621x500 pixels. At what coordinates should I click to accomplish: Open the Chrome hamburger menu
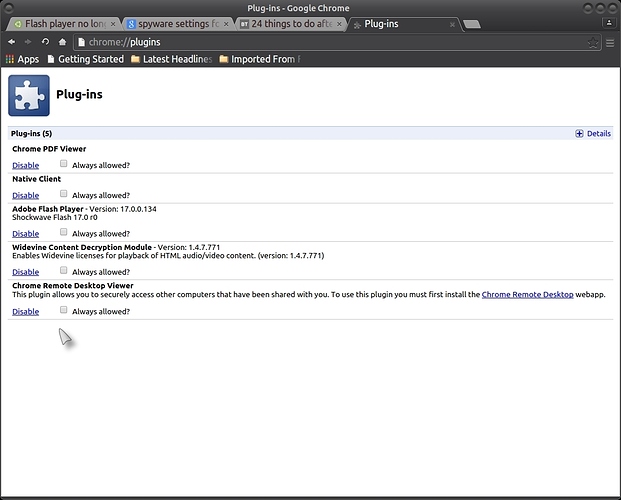(610, 42)
